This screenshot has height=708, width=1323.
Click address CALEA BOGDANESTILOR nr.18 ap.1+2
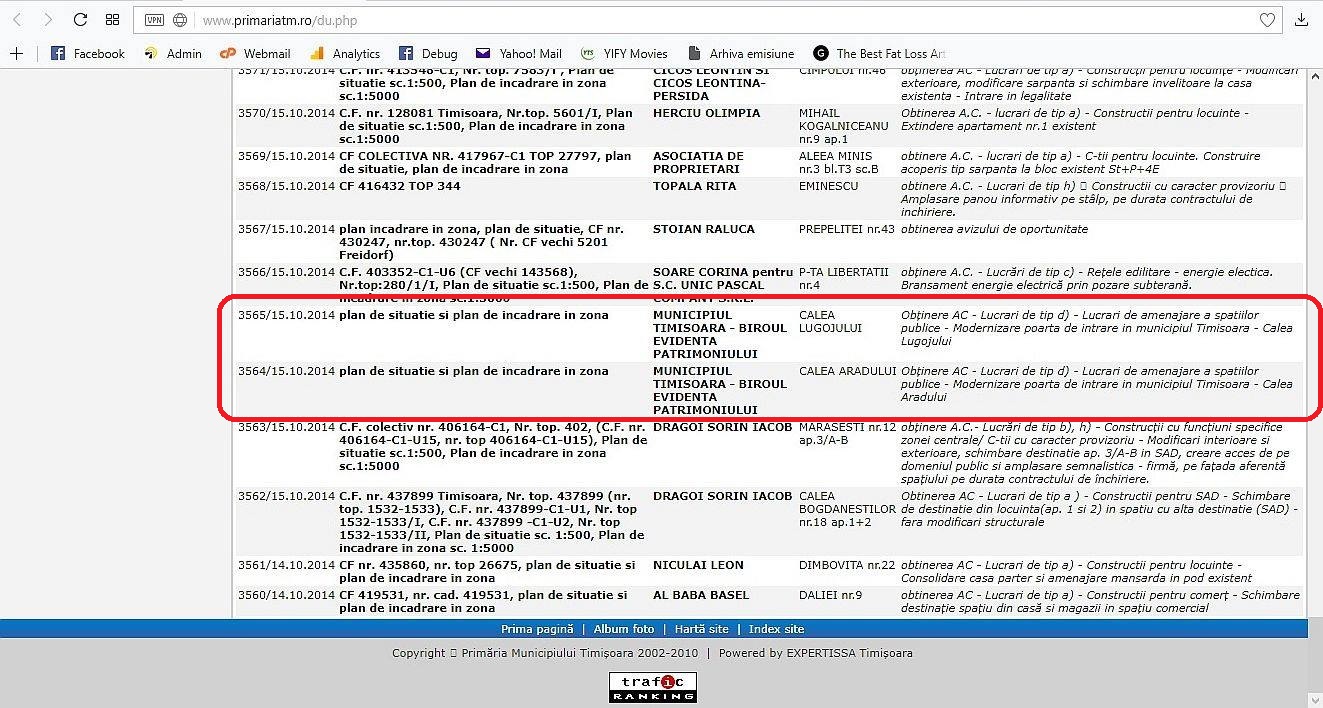pos(848,509)
